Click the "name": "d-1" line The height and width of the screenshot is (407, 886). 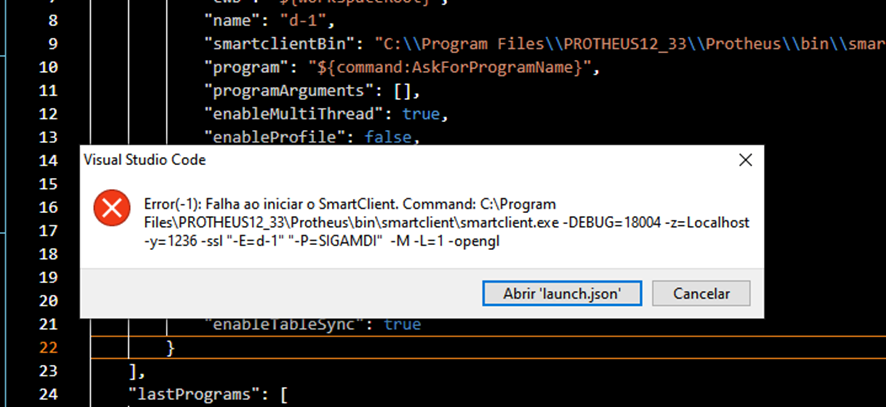270,21
